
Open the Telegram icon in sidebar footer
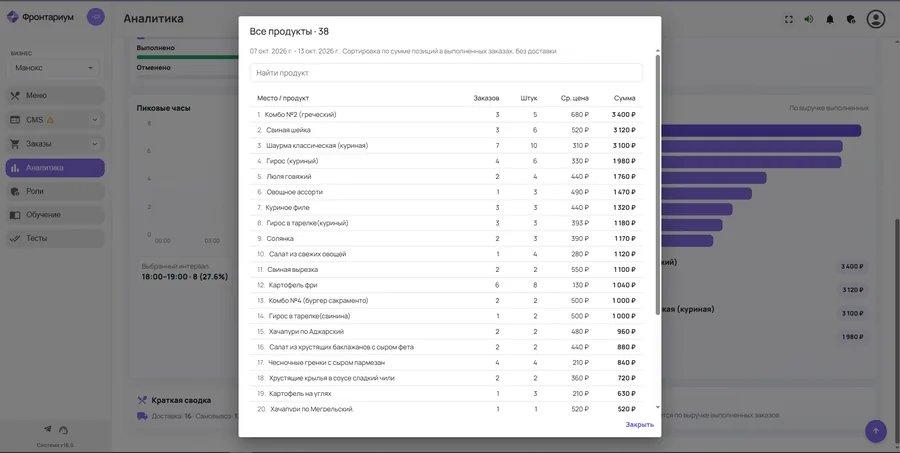coord(48,429)
